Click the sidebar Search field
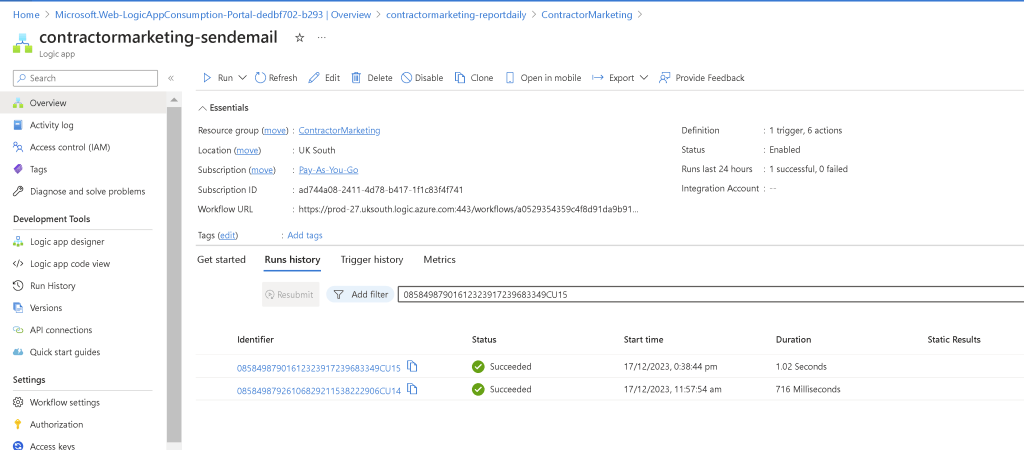 pos(86,78)
